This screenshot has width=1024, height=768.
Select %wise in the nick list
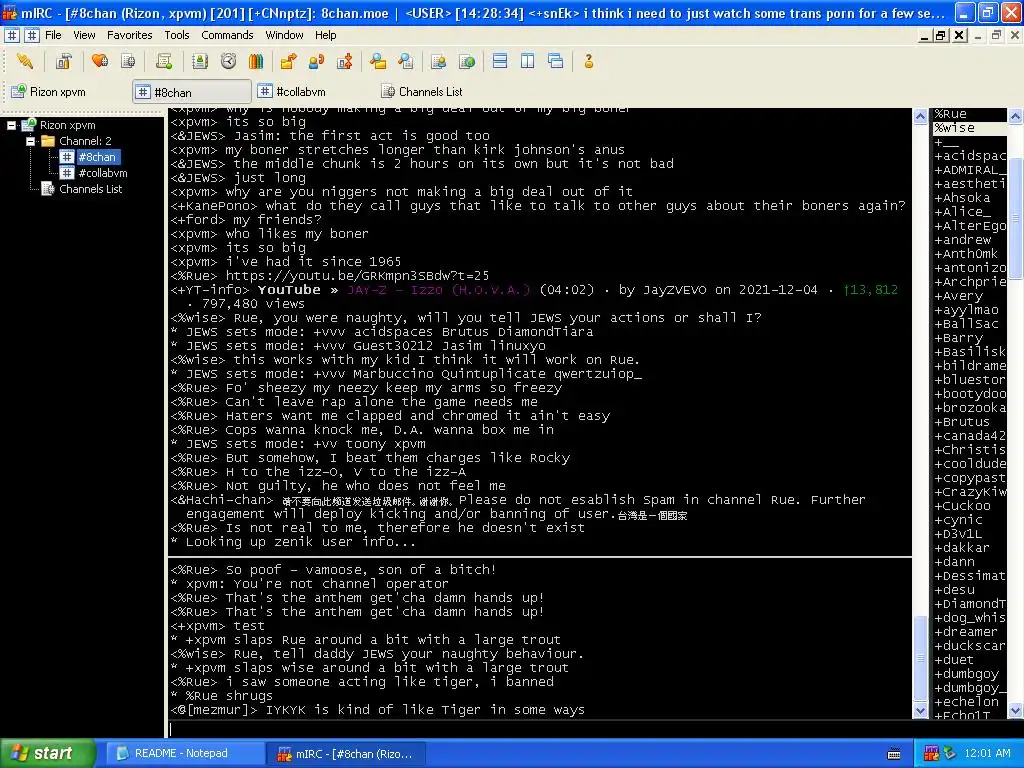coord(970,128)
